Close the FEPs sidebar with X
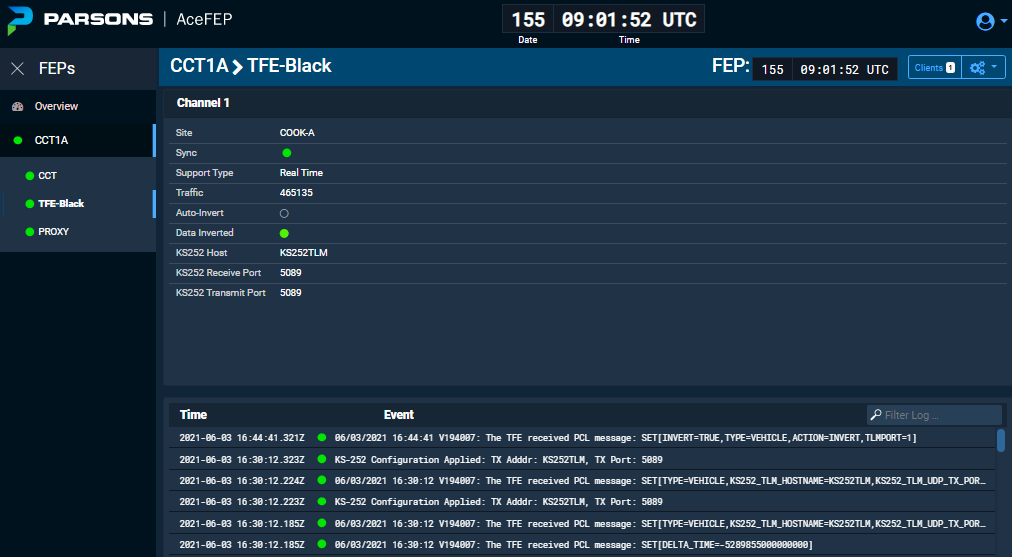Viewport: 1012px width, 557px height. (x=17, y=69)
